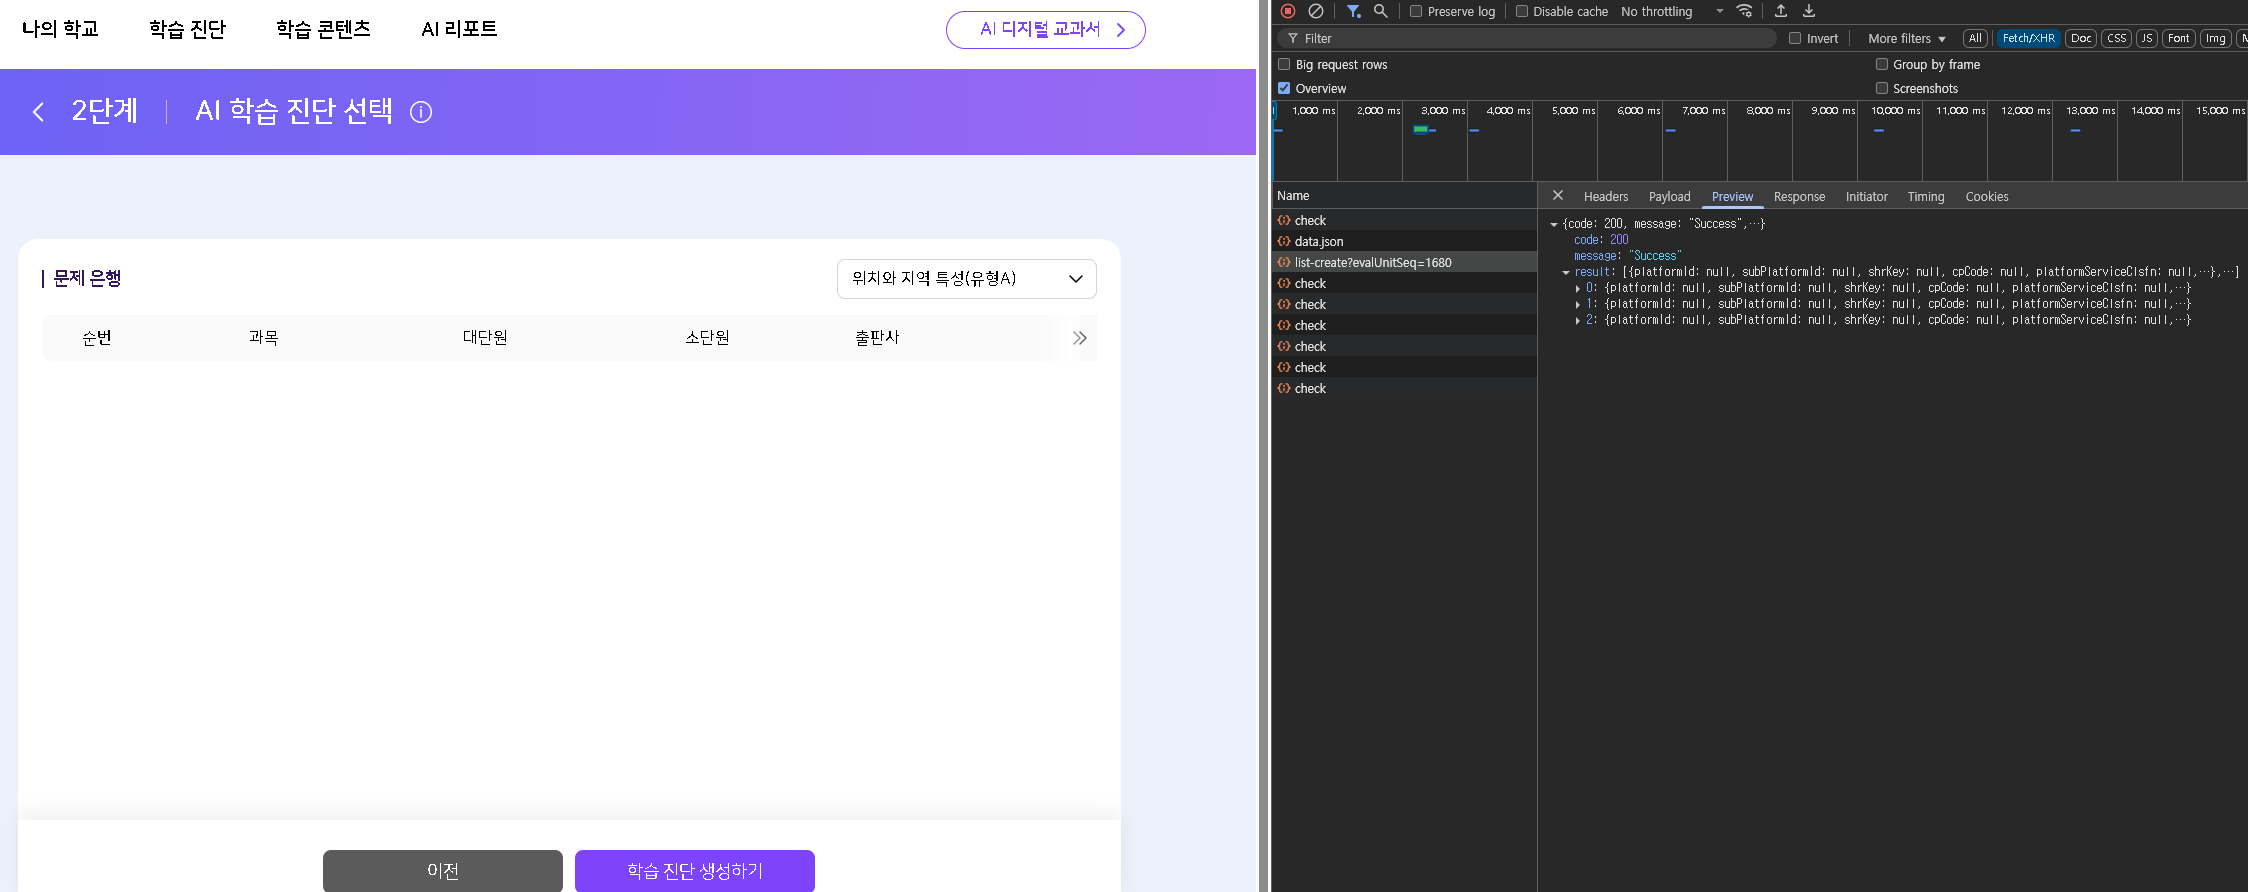Open network search with magnifier icon
The height and width of the screenshot is (892, 2248).
pyautogui.click(x=1380, y=11)
